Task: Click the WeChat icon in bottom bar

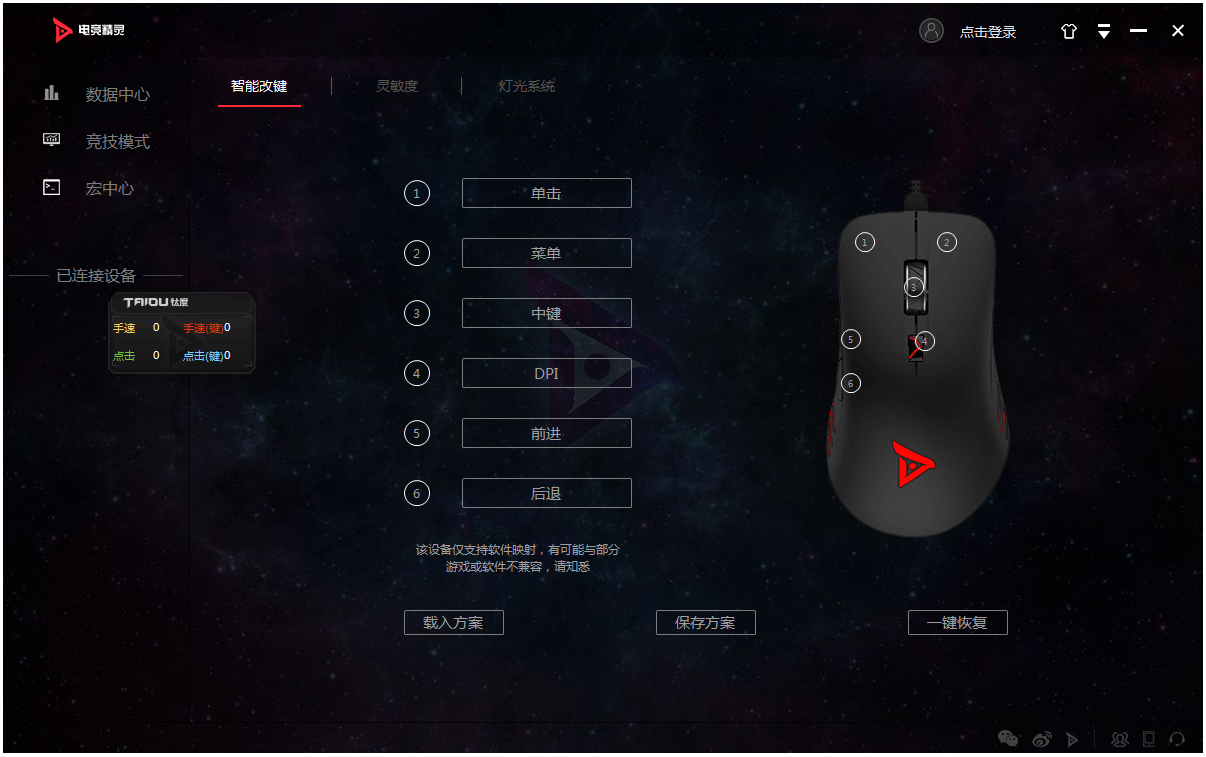Action: [x=1008, y=739]
